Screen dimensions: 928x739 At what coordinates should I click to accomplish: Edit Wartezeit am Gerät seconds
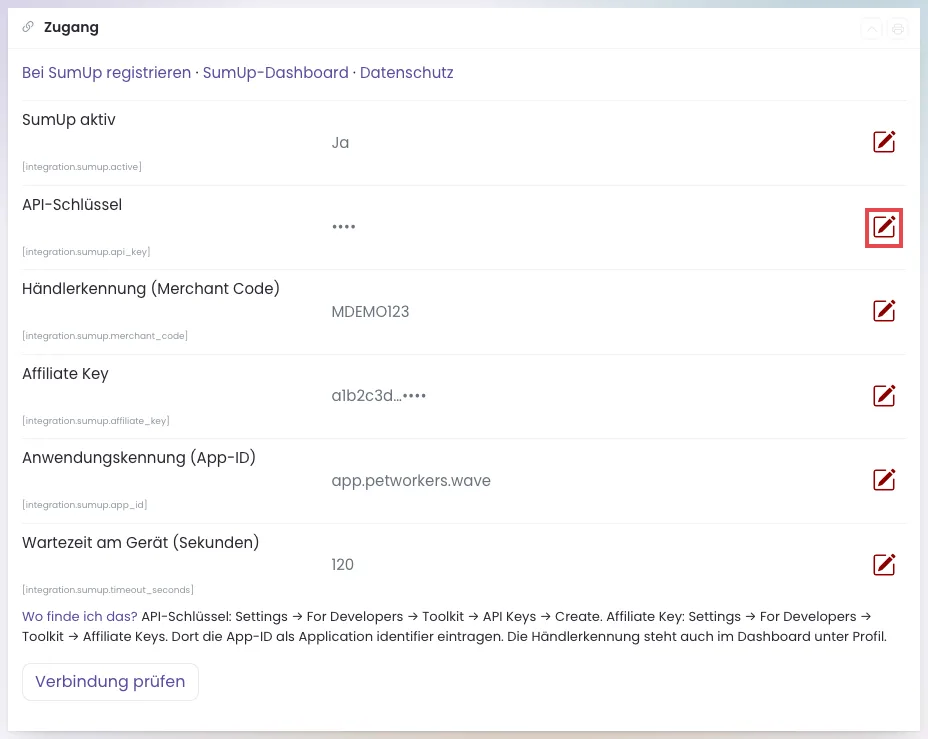coord(884,565)
